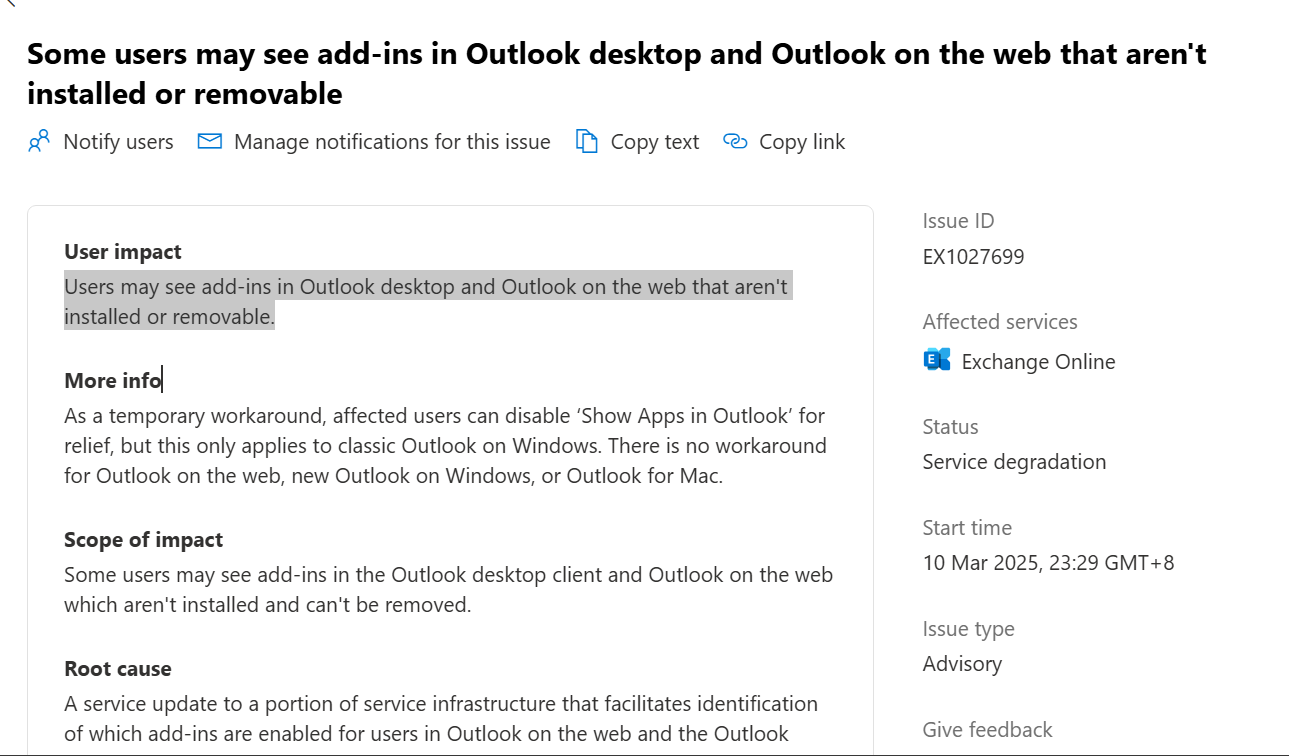This screenshot has height=756, width=1289.
Task: Click the Issue ID label
Action: pos(959,221)
